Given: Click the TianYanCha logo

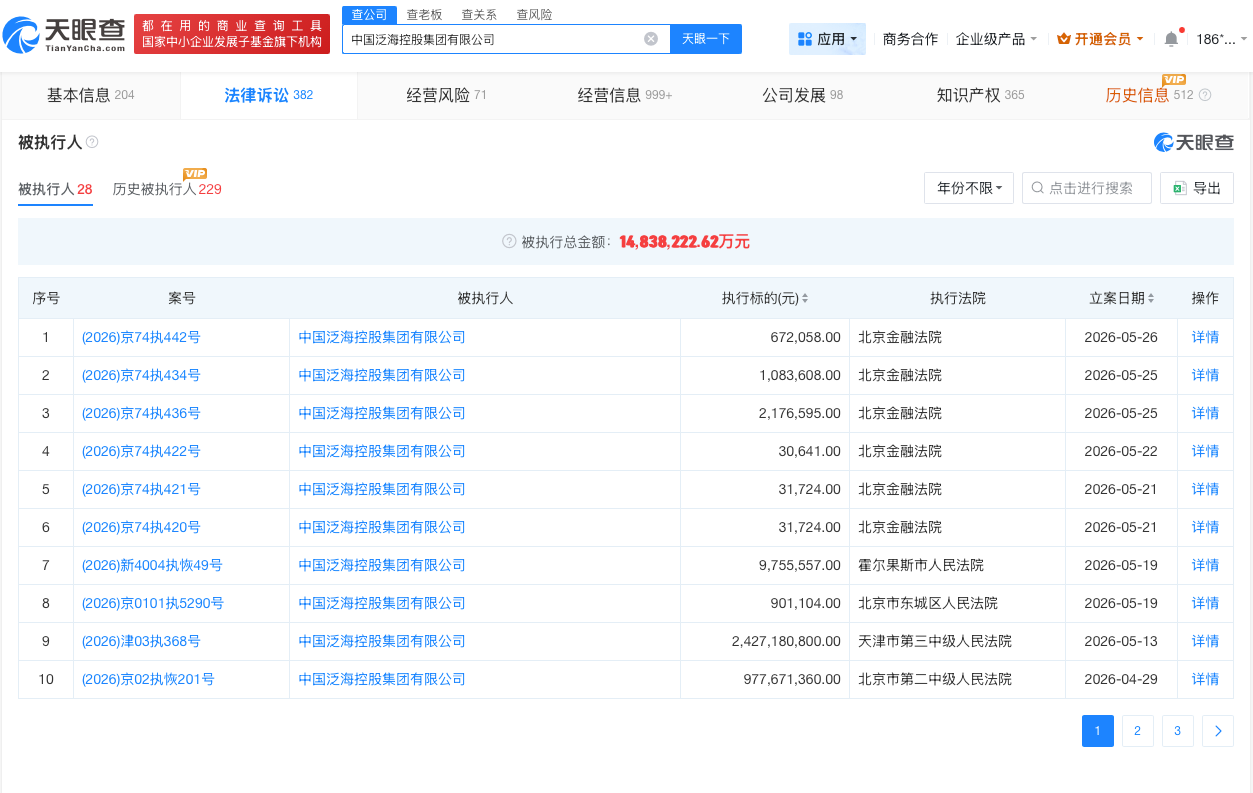Looking at the screenshot, I should pyautogui.click(x=64, y=35).
